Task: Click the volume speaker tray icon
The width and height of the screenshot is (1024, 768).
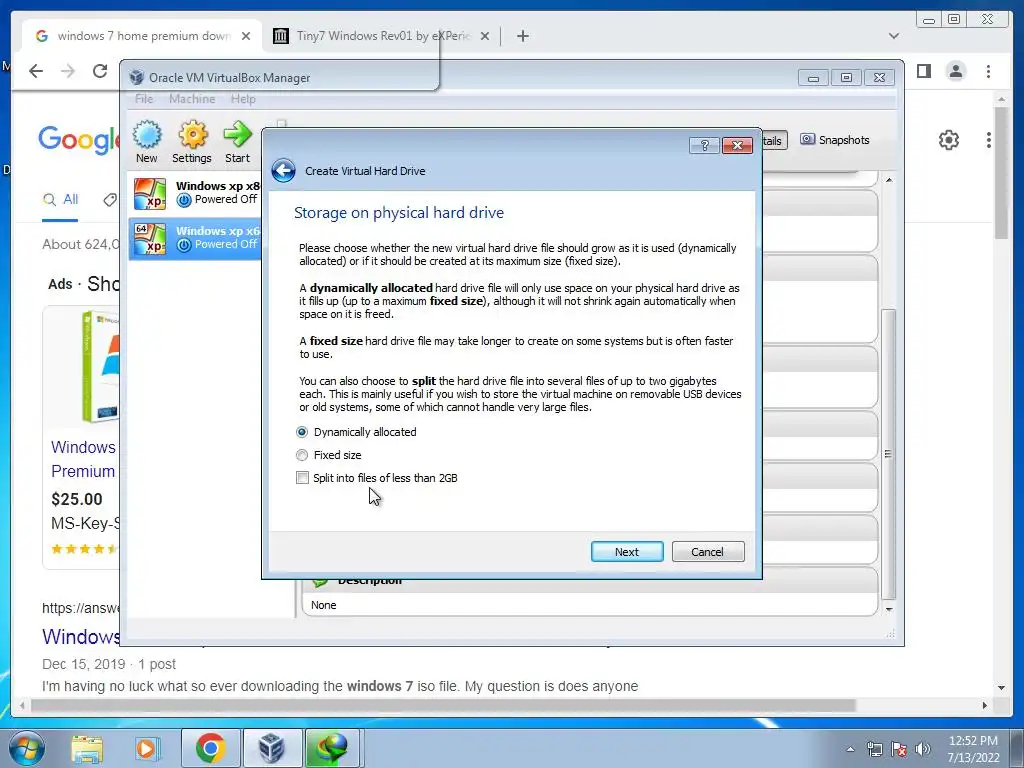Action: pos(923,749)
